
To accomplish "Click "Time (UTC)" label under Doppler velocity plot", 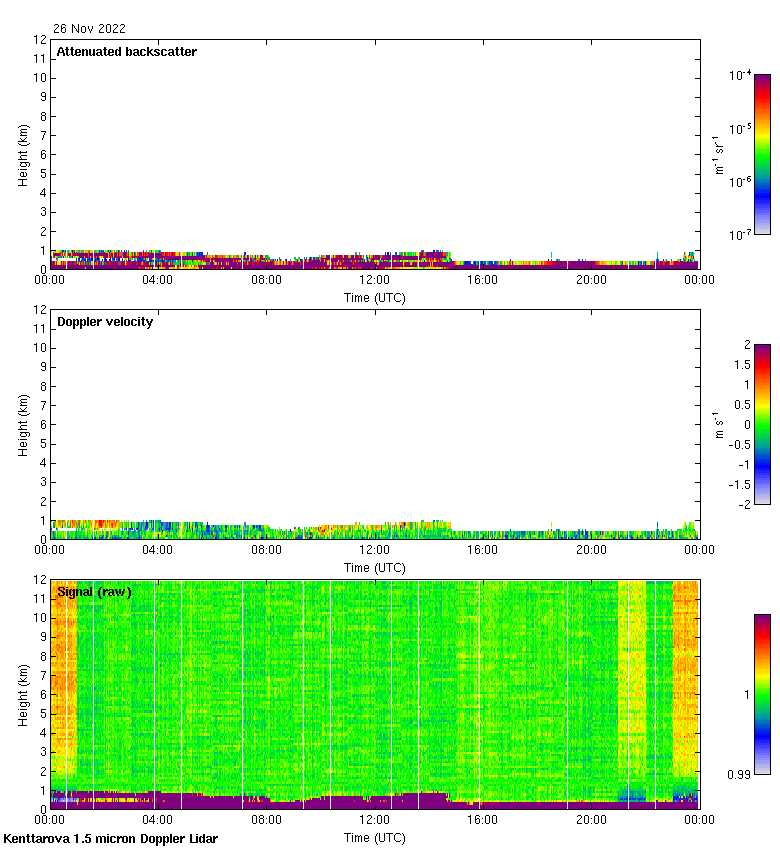I will [374, 568].
